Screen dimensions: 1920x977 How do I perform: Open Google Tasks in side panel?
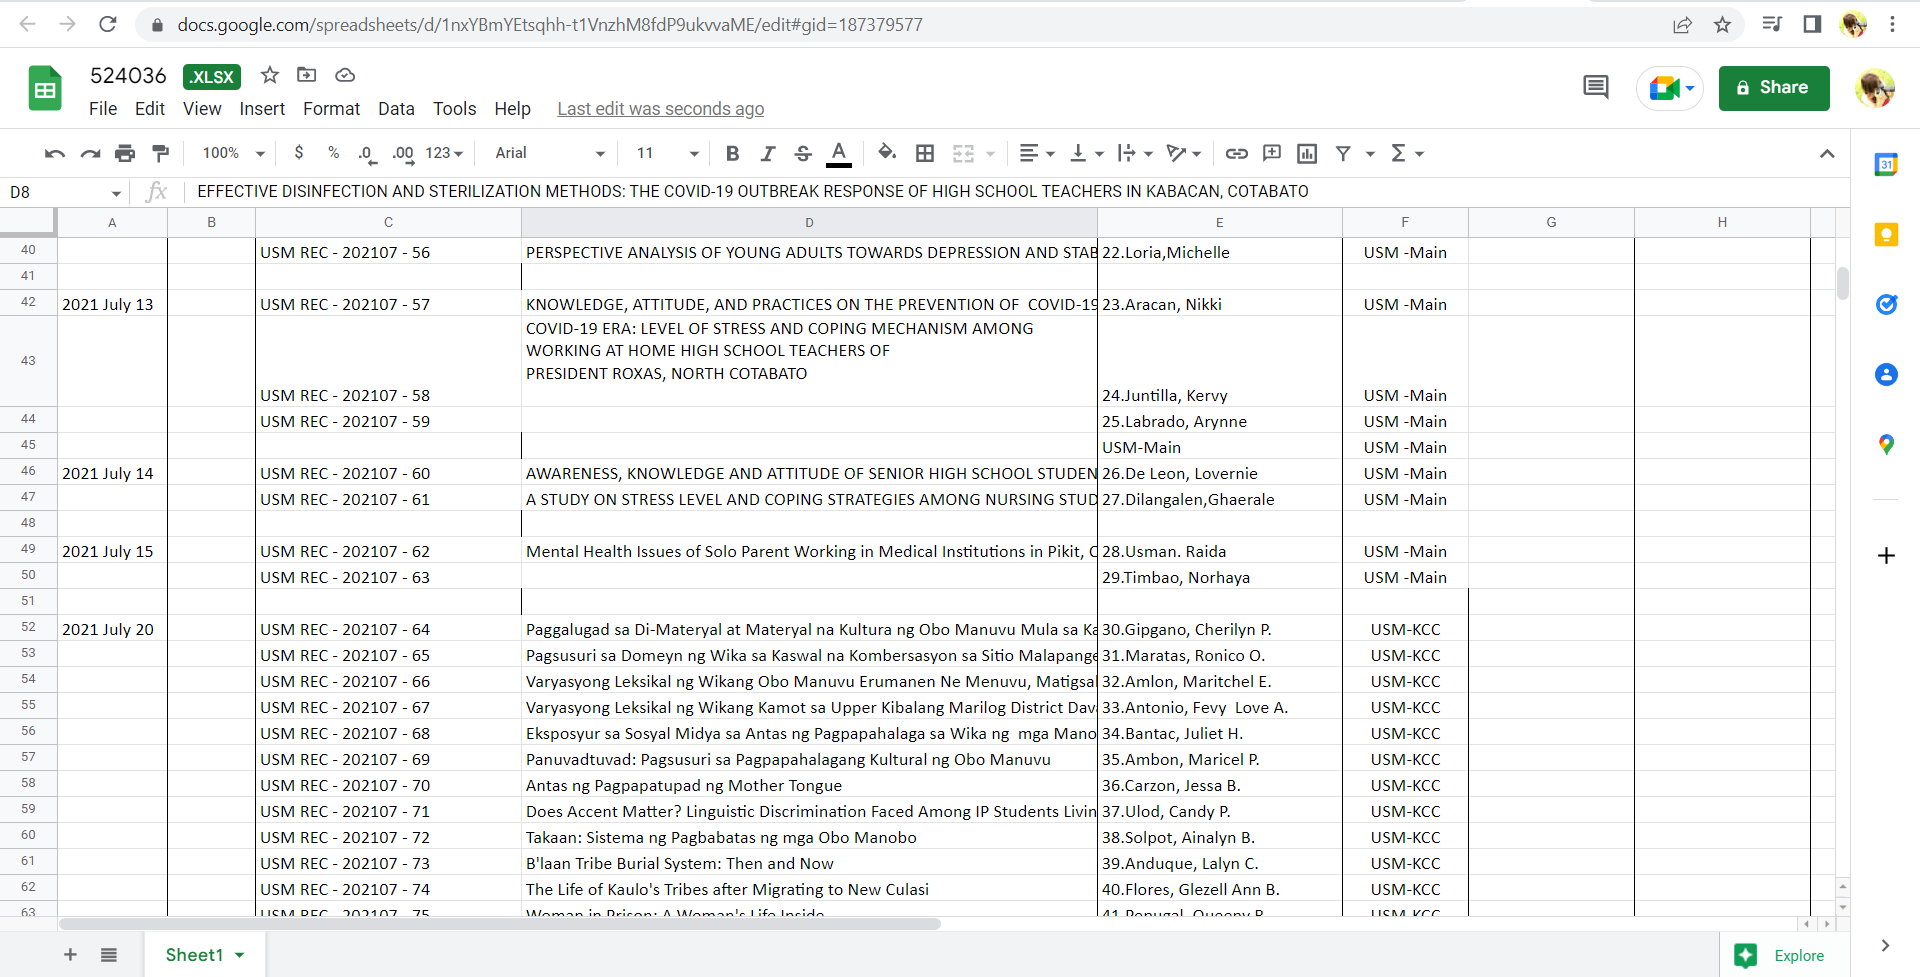click(x=1886, y=305)
